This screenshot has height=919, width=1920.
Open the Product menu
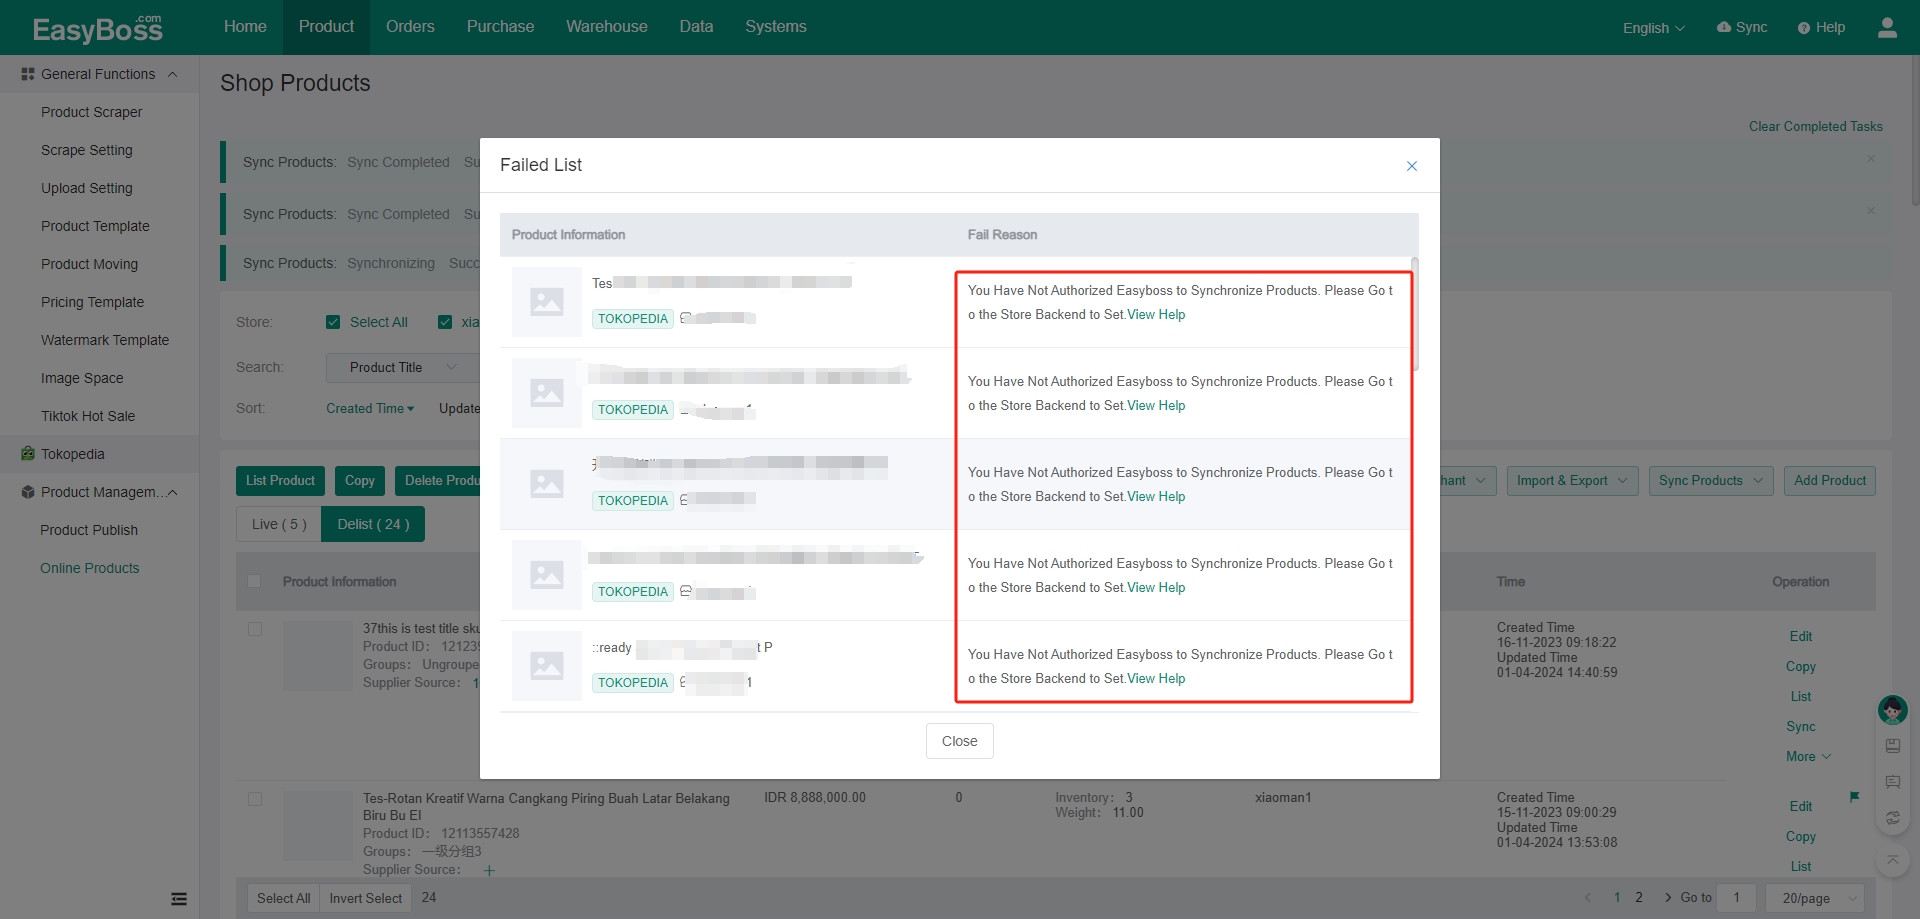[326, 27]
